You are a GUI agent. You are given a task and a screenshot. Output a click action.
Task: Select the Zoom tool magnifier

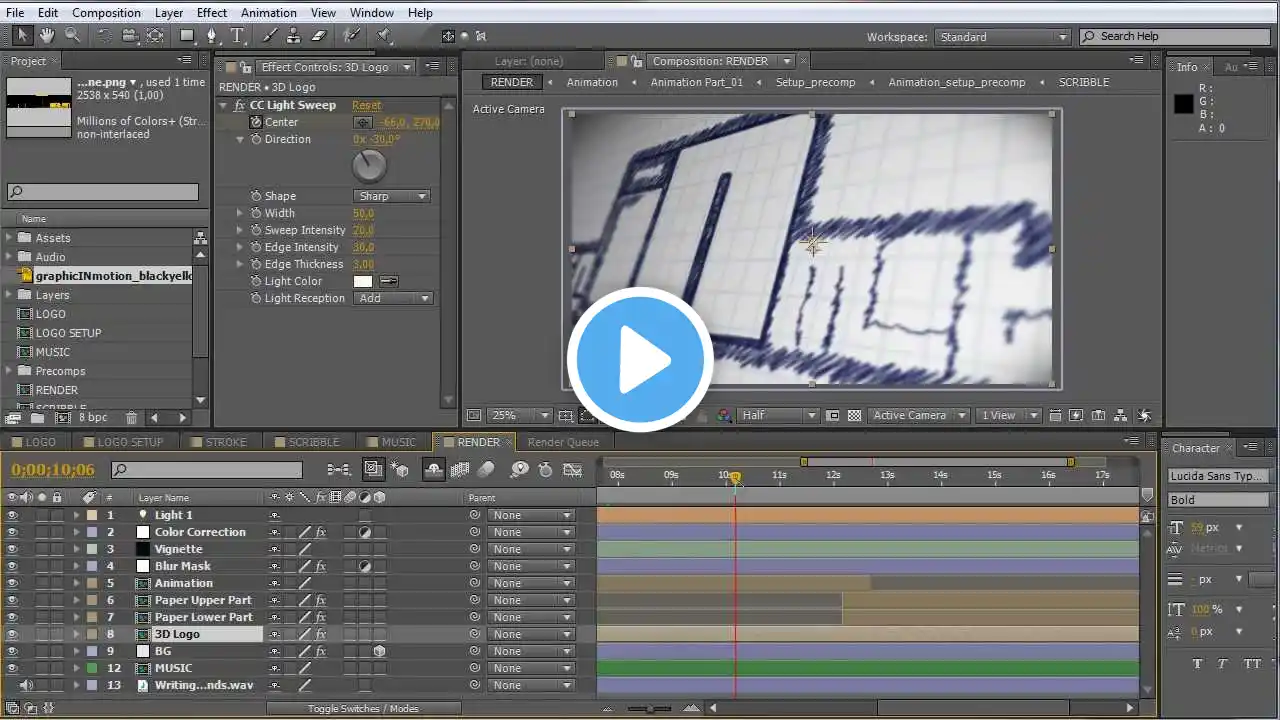[x=72, y=35]
